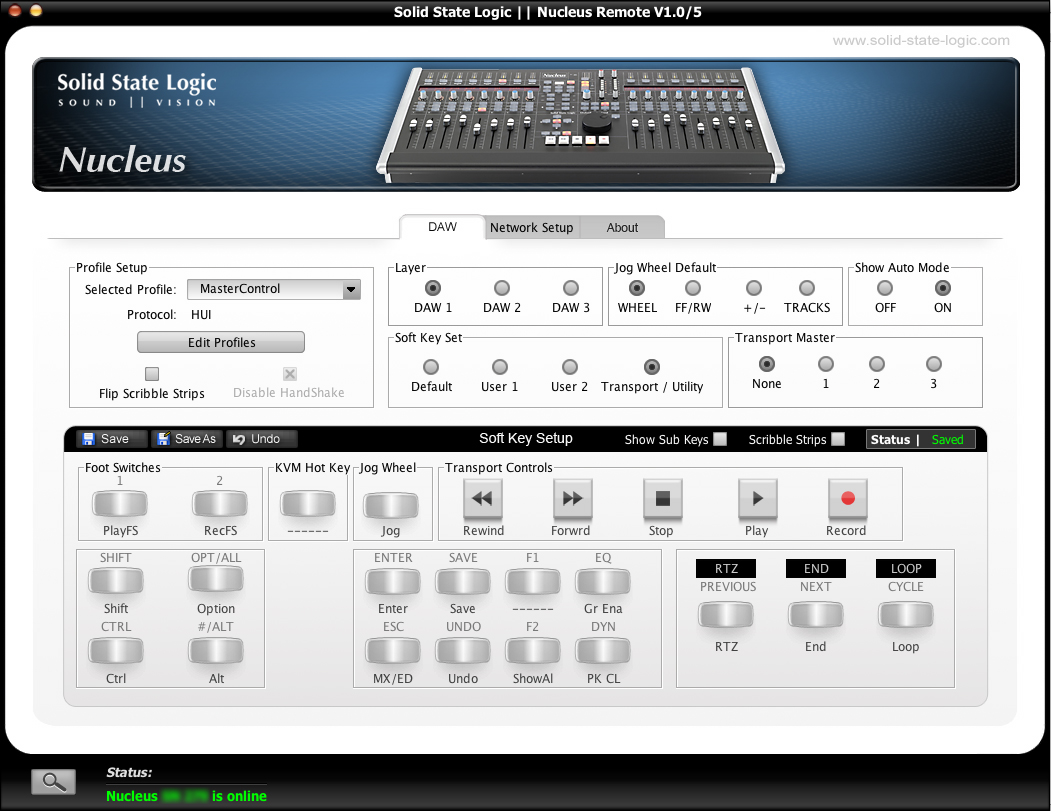This screenshot has height=811, width=1051.
Task: Enable the Scribble Strips checkbox in toolbar
Action: (838, 439)
